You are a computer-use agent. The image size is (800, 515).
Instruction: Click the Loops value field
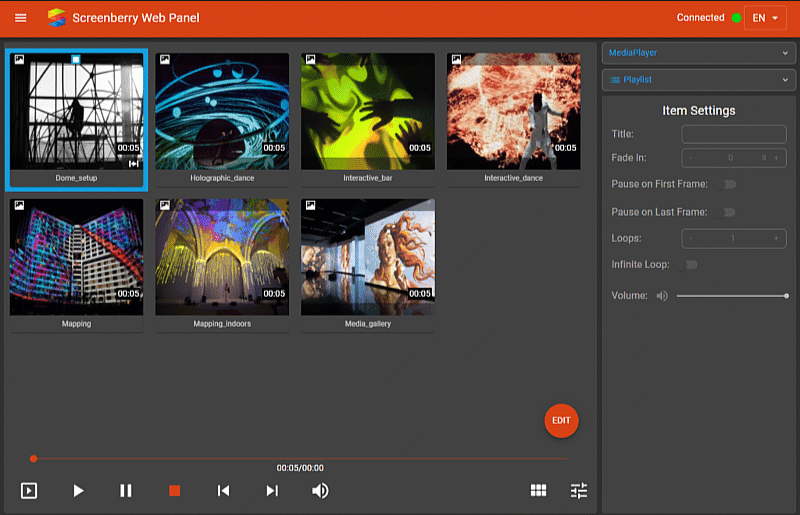click(734, 238)
